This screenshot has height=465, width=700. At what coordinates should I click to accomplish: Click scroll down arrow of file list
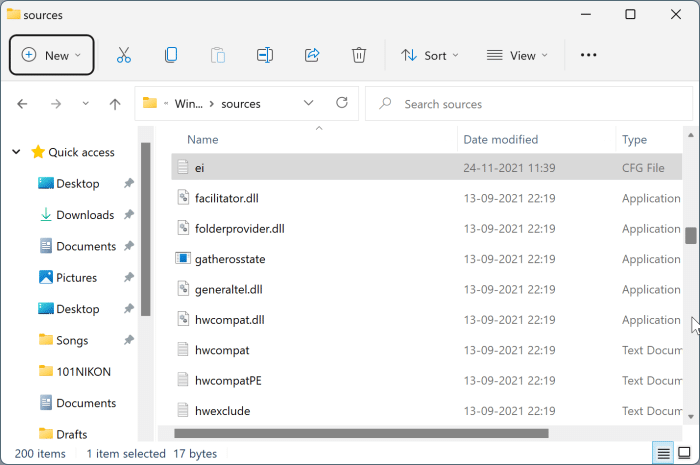(x=691, y=417)
